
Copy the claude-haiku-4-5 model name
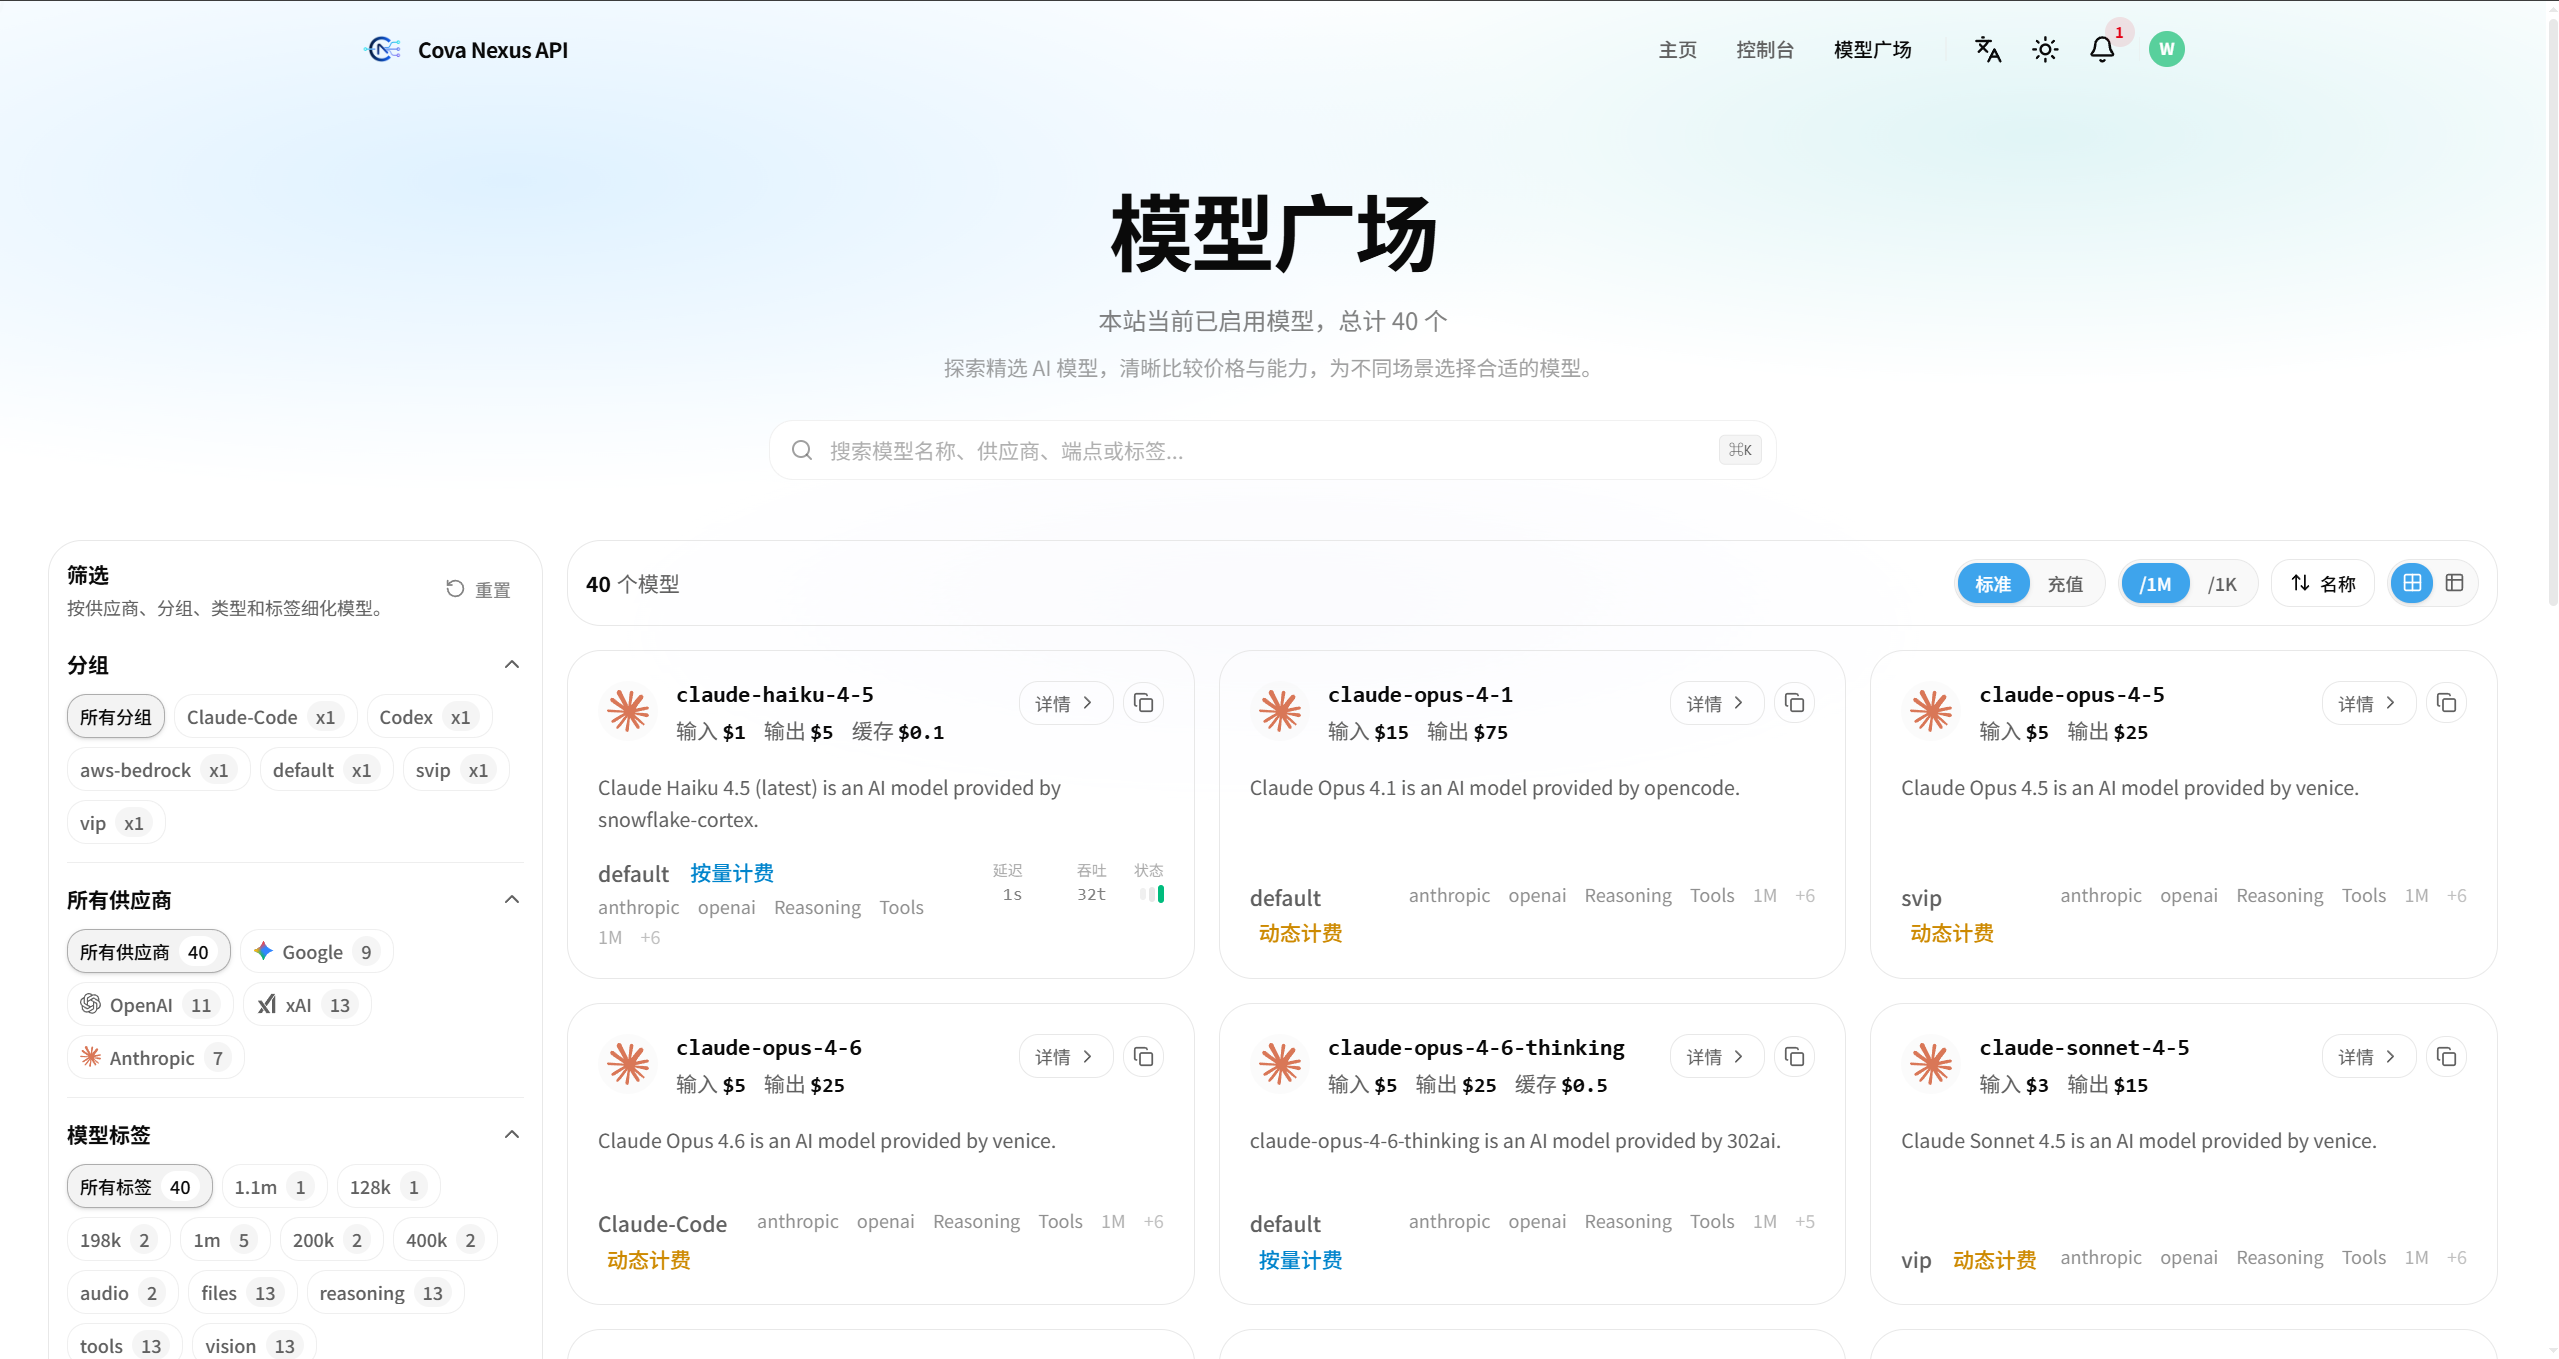(1143, 703)
